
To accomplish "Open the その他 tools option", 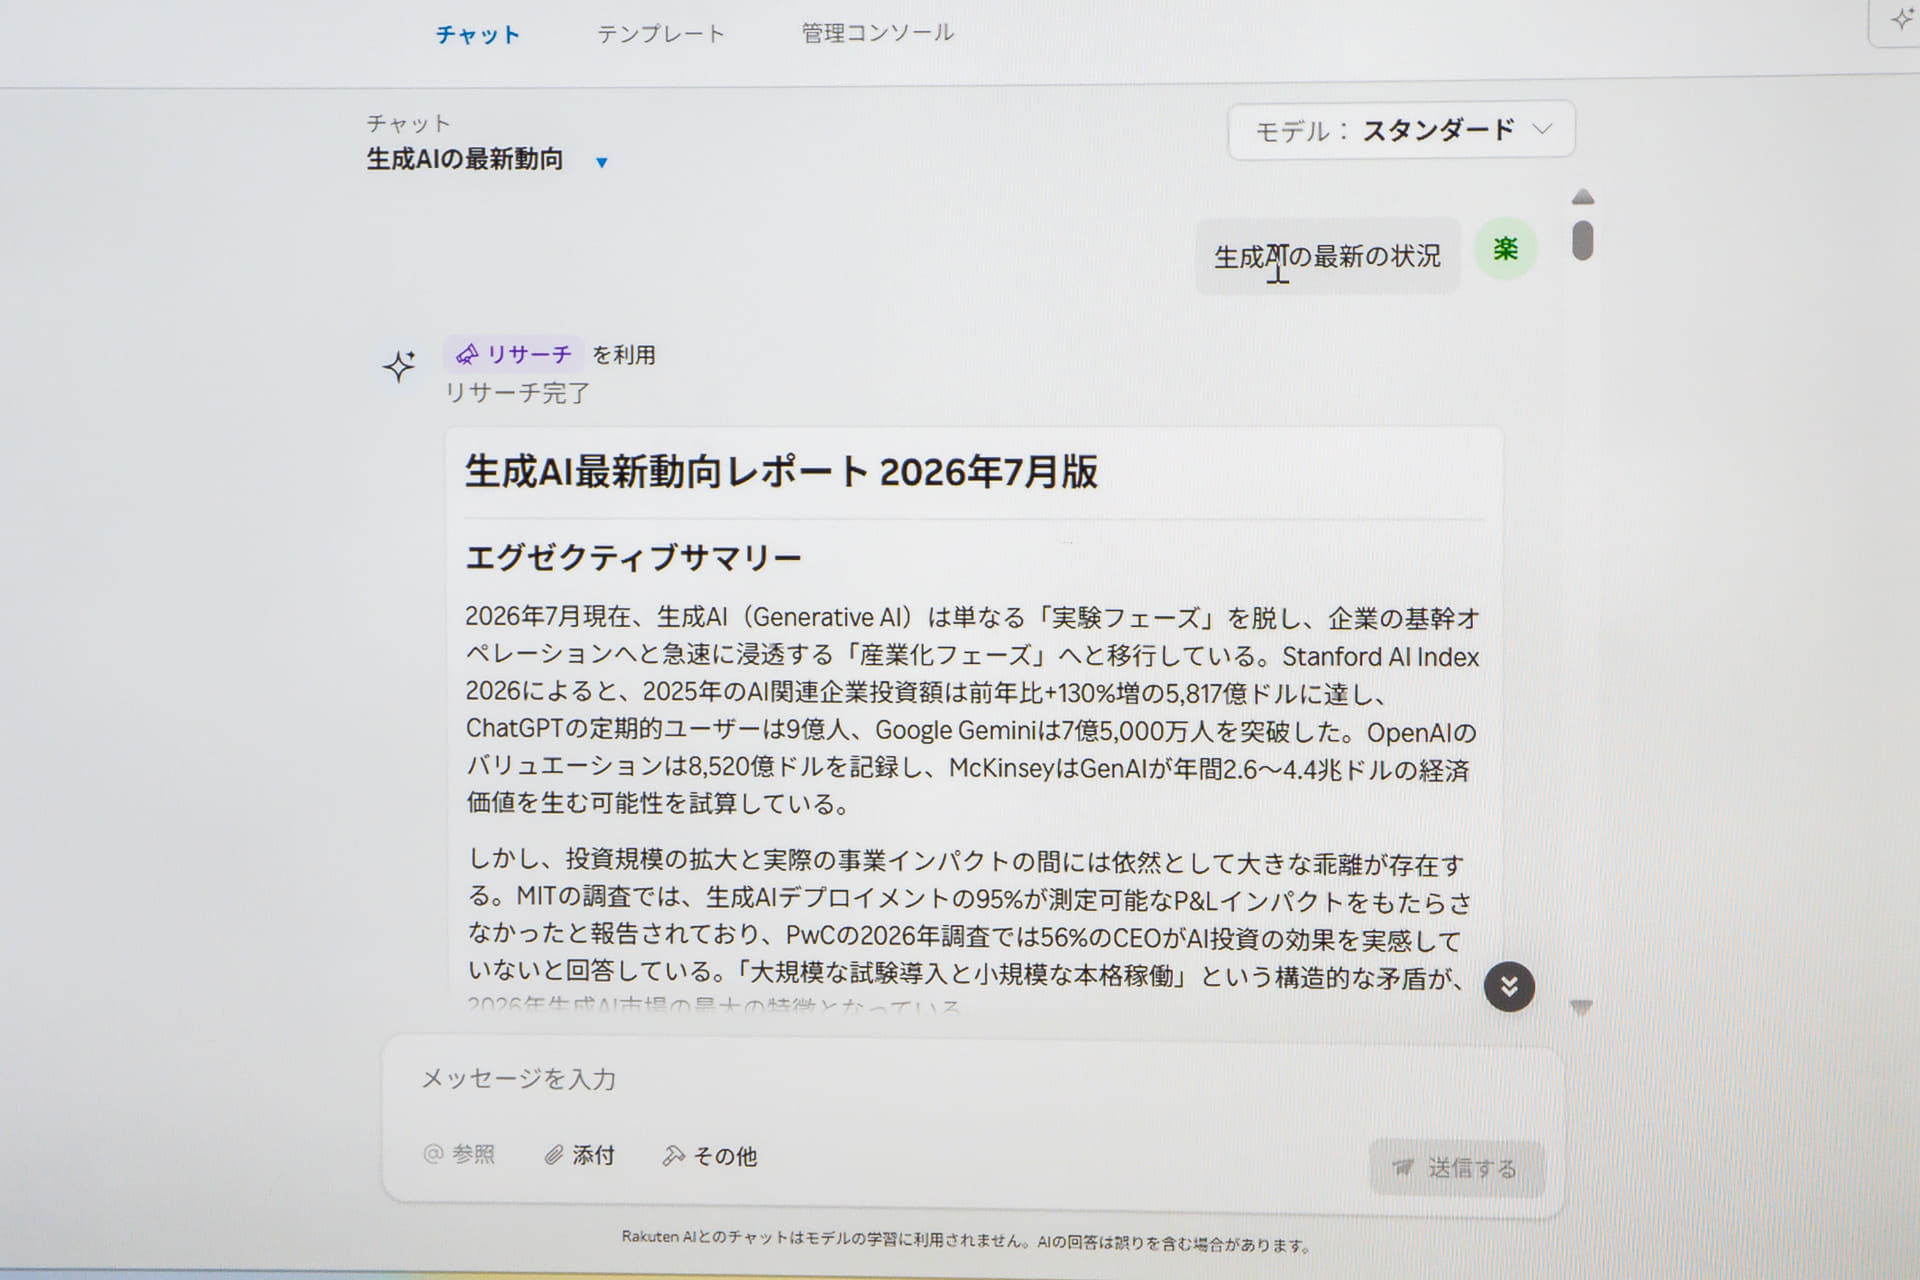I will coord(710,1156).
